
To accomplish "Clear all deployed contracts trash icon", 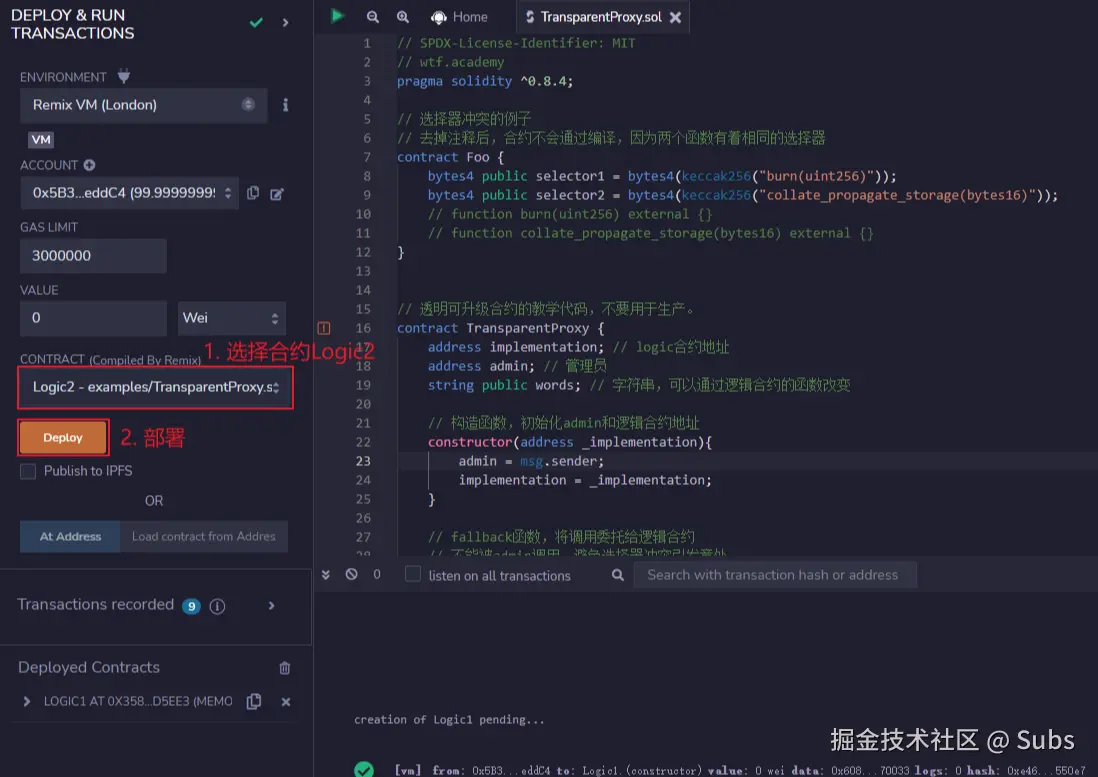I will 284,668.
